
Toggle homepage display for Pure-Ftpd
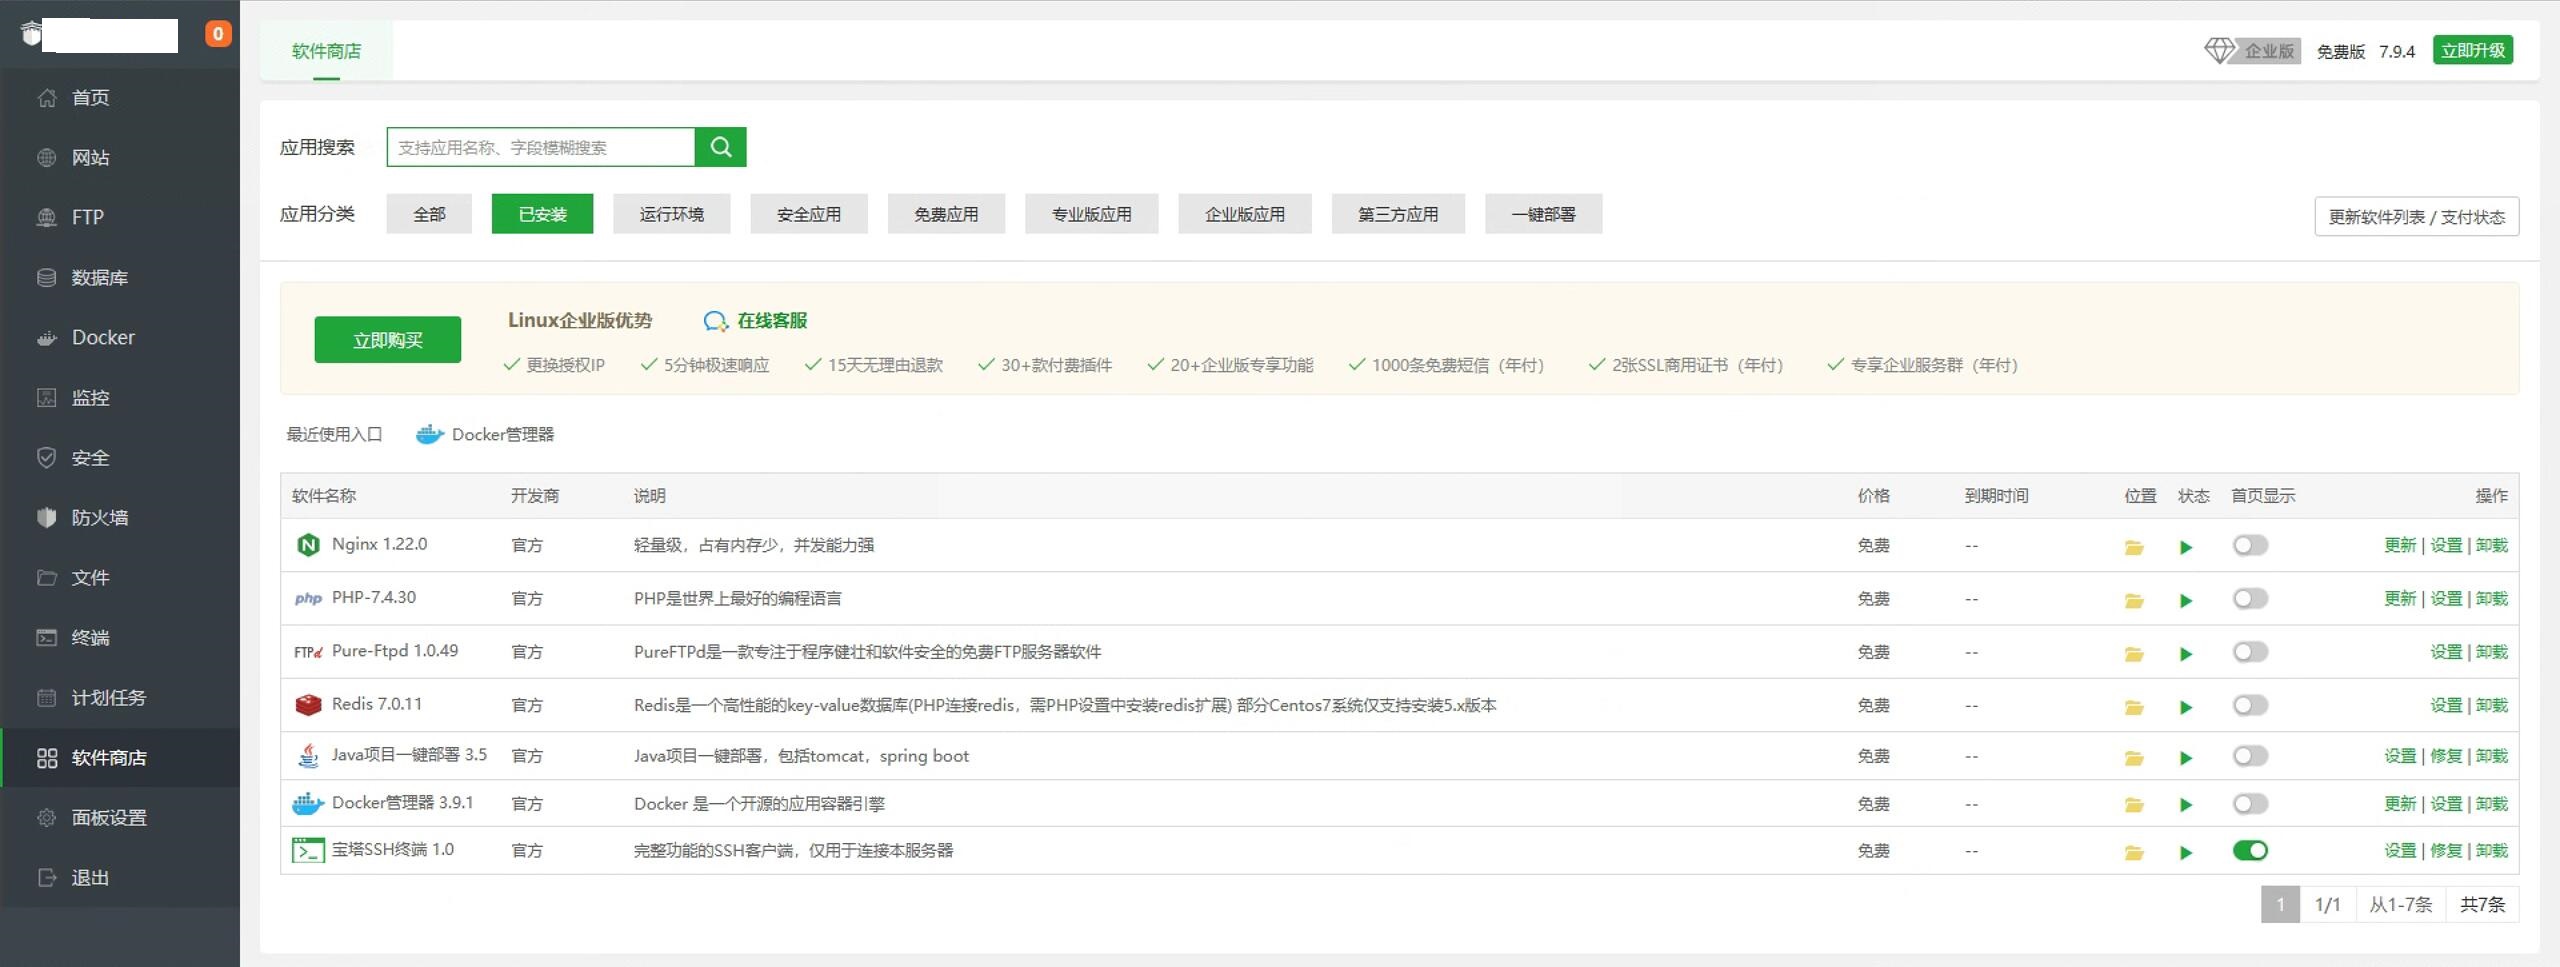[x=2249, y=652]
